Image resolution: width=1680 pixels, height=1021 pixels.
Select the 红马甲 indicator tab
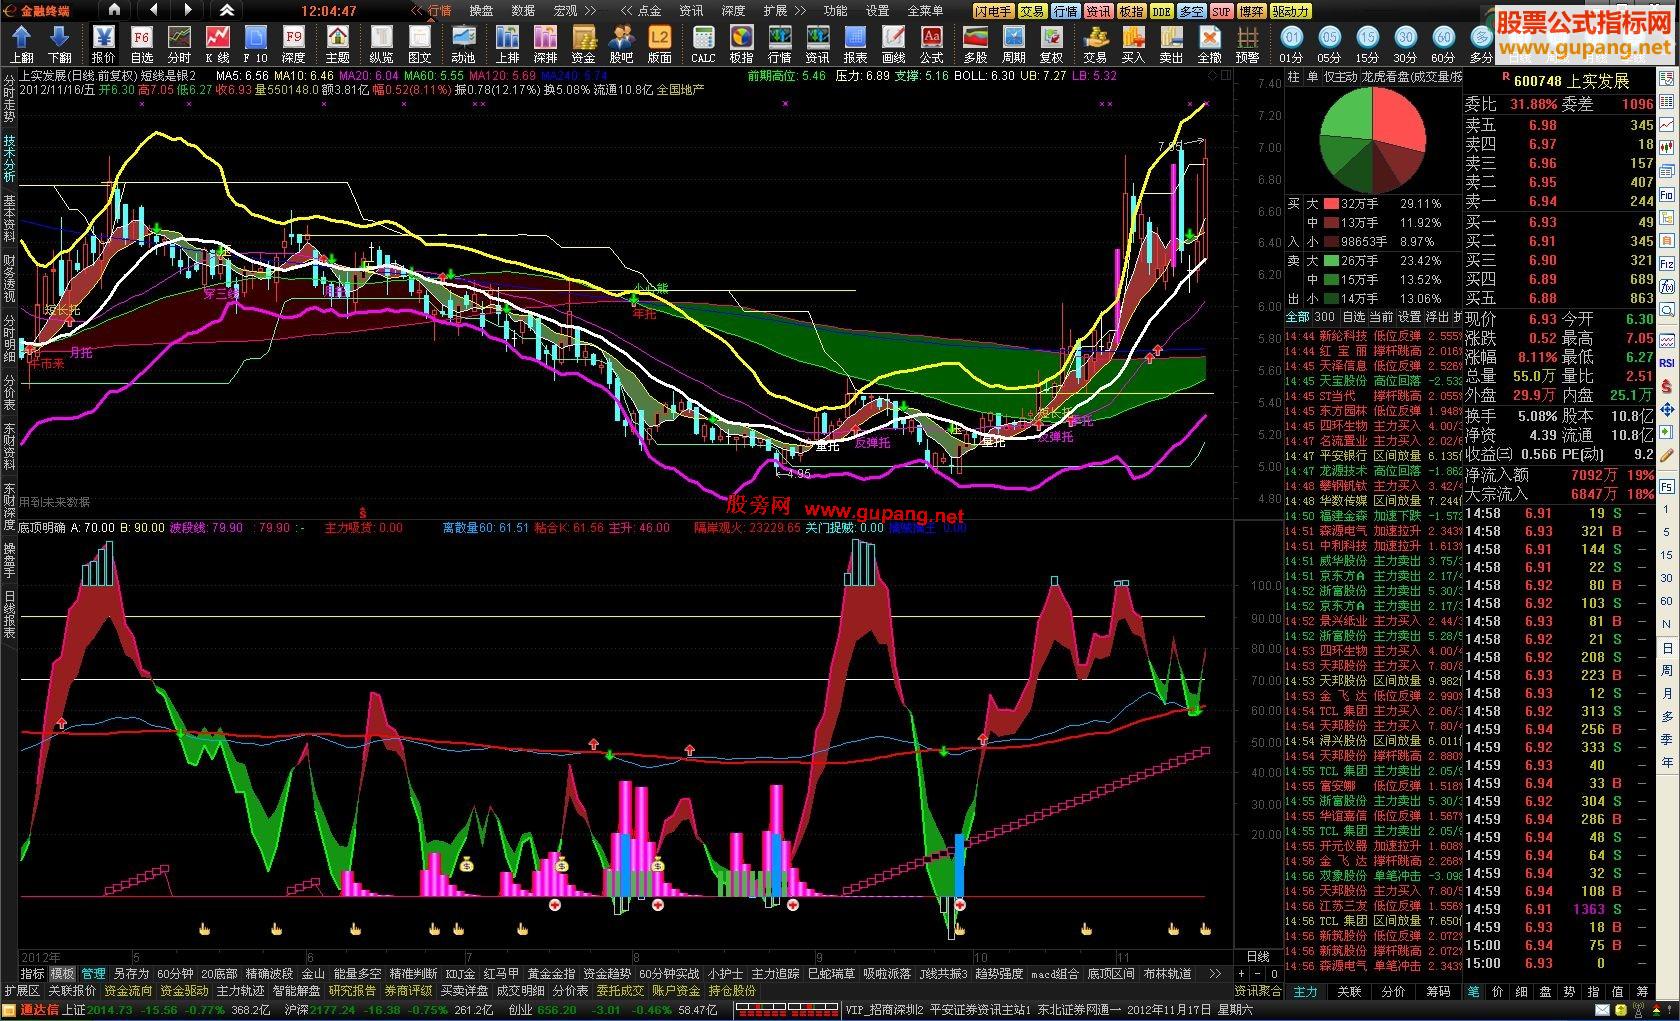501,973
